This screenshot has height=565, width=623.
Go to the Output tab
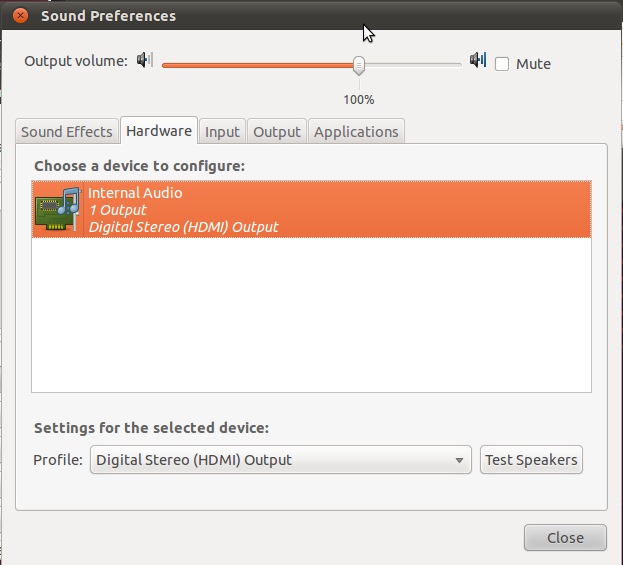tap(277, 132)
